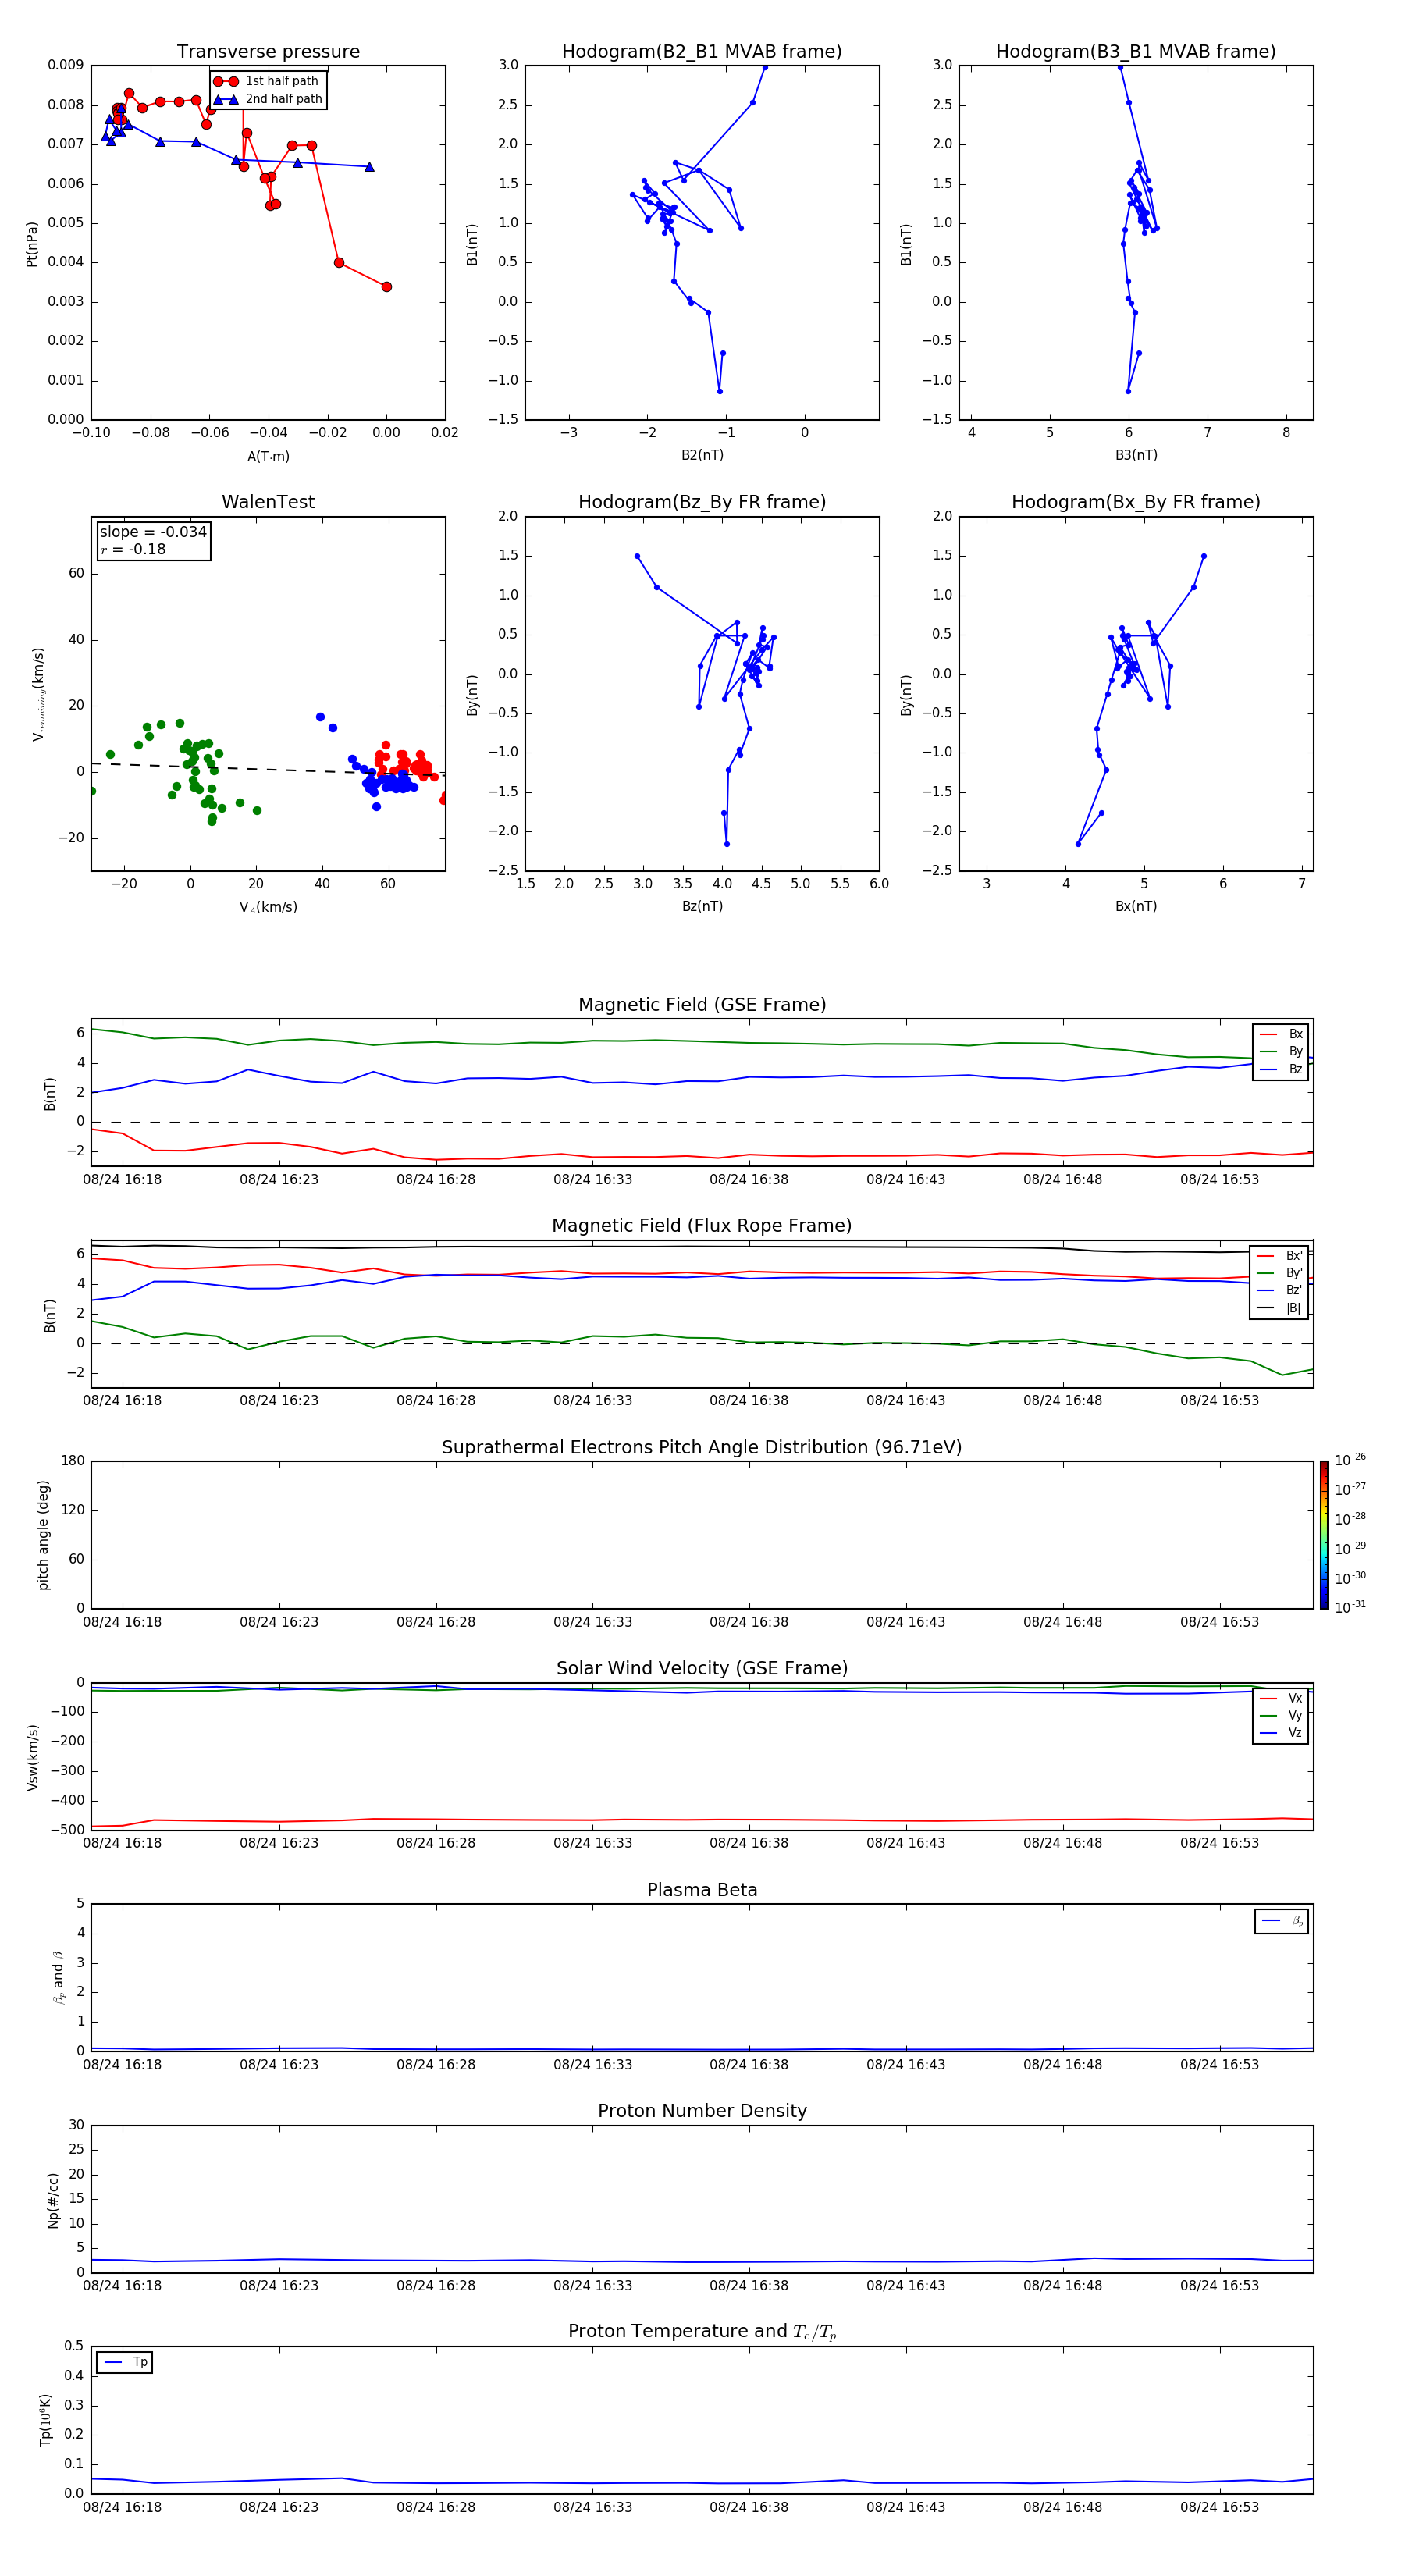Select 'Vz' in velocity legend
Image resolution: width=1405 pixels, height=2576 pixels.
tap(1281, 1732)
